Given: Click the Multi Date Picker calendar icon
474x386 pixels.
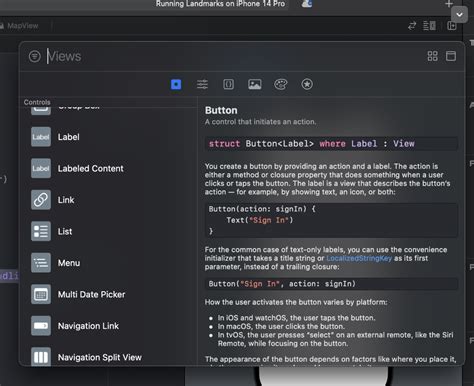Looking at the screenshot, I should 41,294.
